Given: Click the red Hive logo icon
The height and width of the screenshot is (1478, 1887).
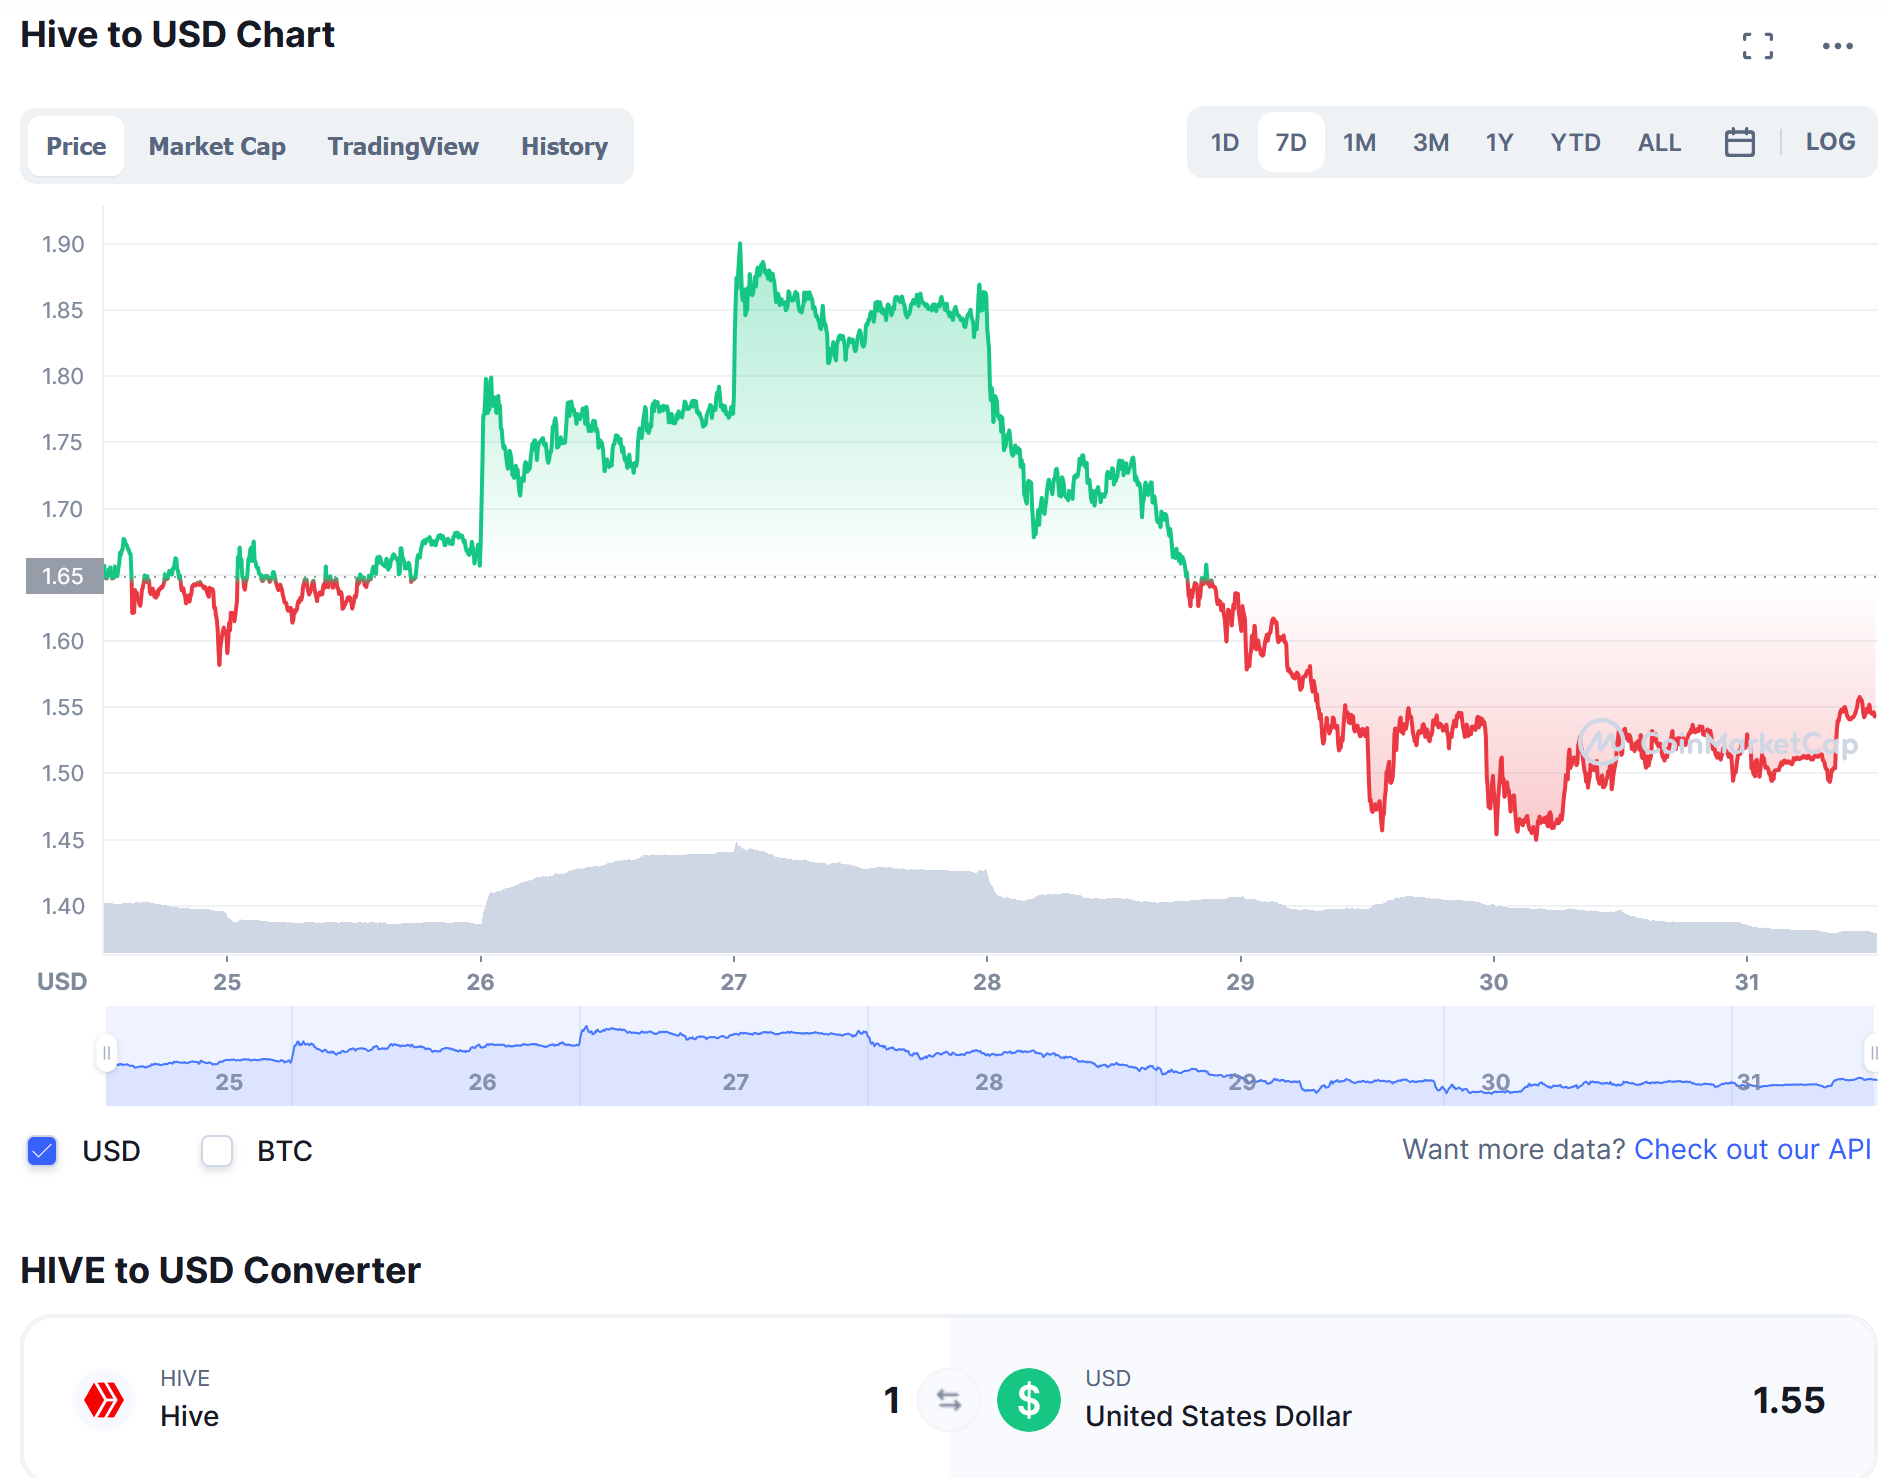Looking at the screenshot, I should click(x=104, y=1400).
